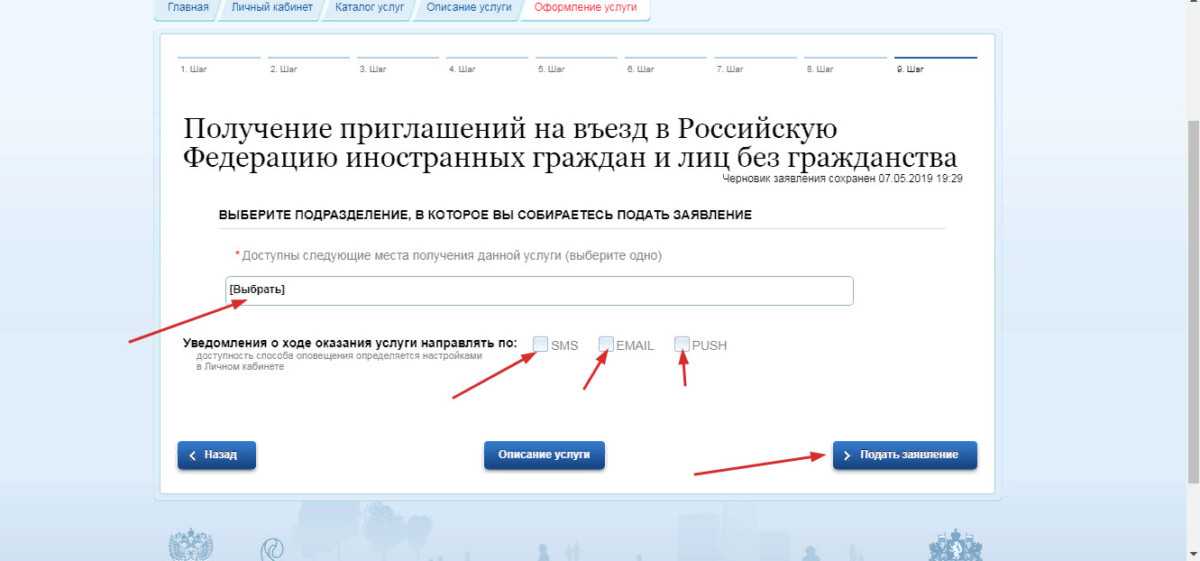The width and height of the screenshot is (1200, 561).
Task: Tick the EMAIL notification checkbox
Action: pos(606,344)
